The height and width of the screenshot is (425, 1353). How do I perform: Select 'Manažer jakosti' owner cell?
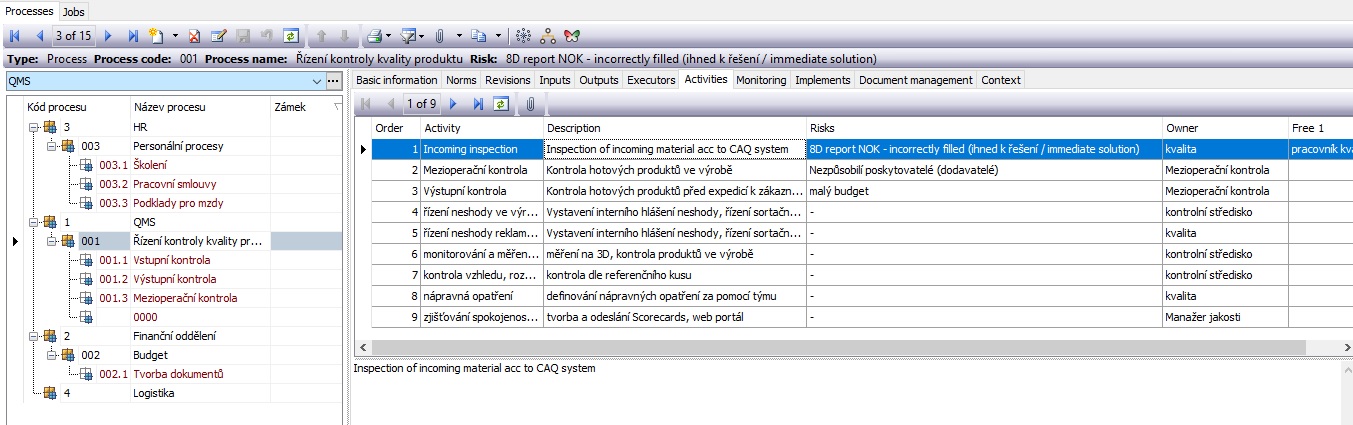(1225, 316)
